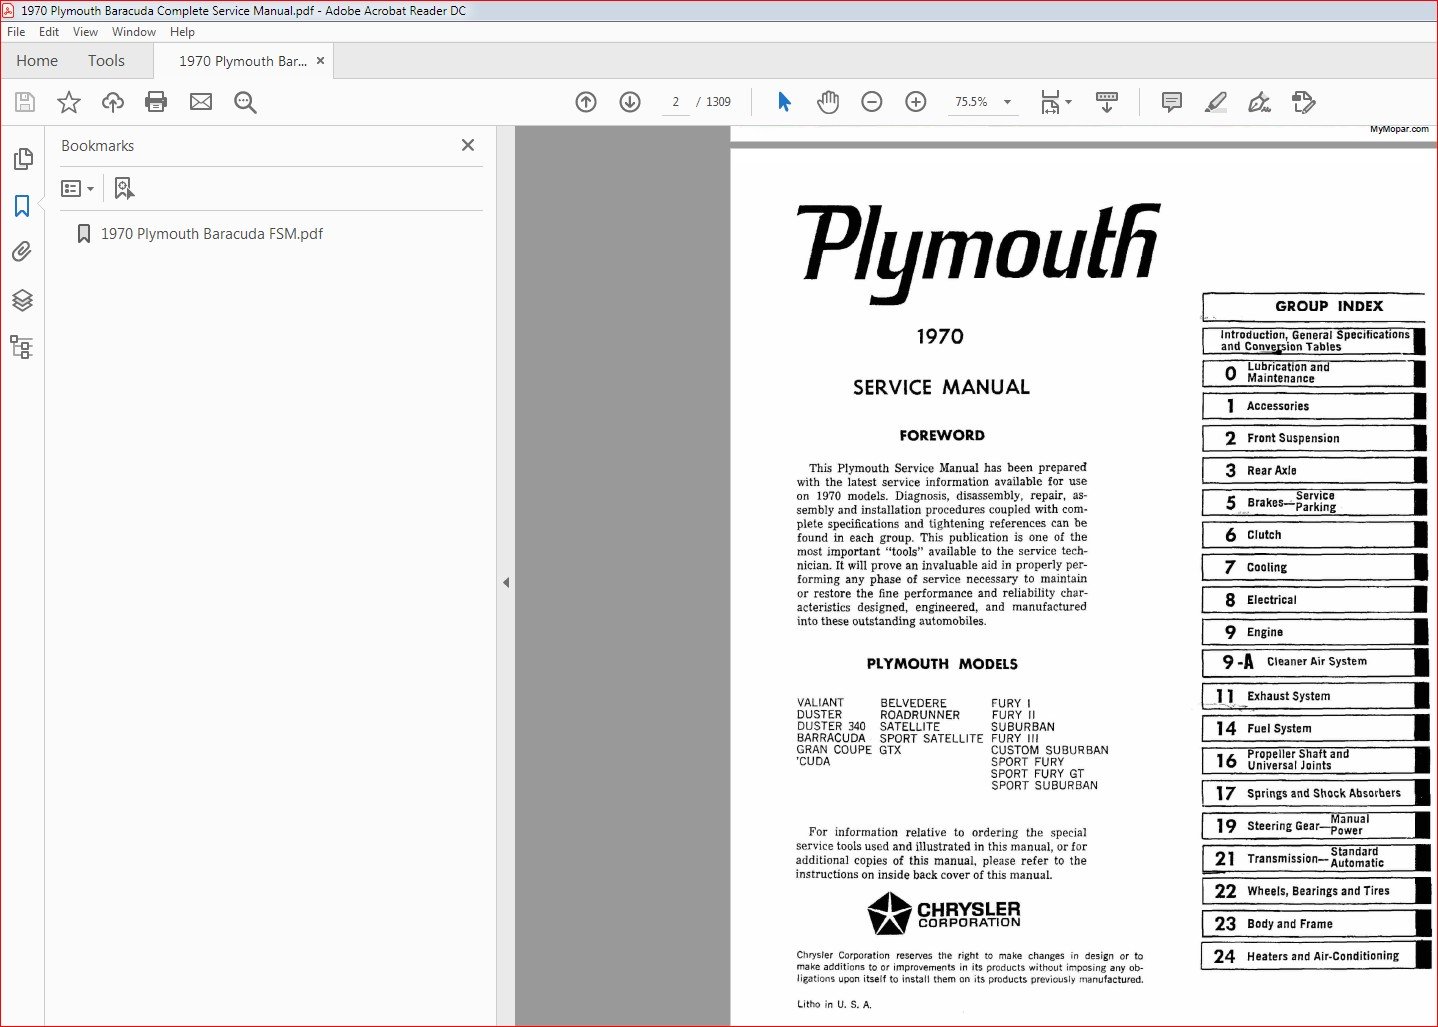Image resolution: width=1438 pixels, height=1027 pixels.
Task: Open the View menu
Action: 86,32
